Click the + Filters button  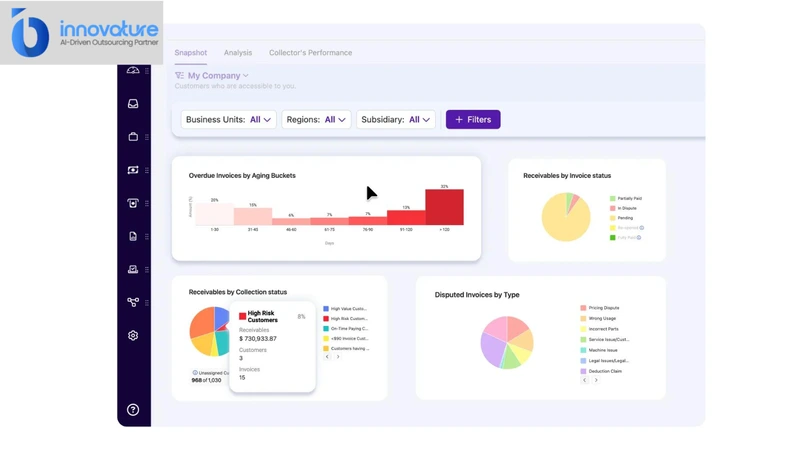click(x=473, y=119)
